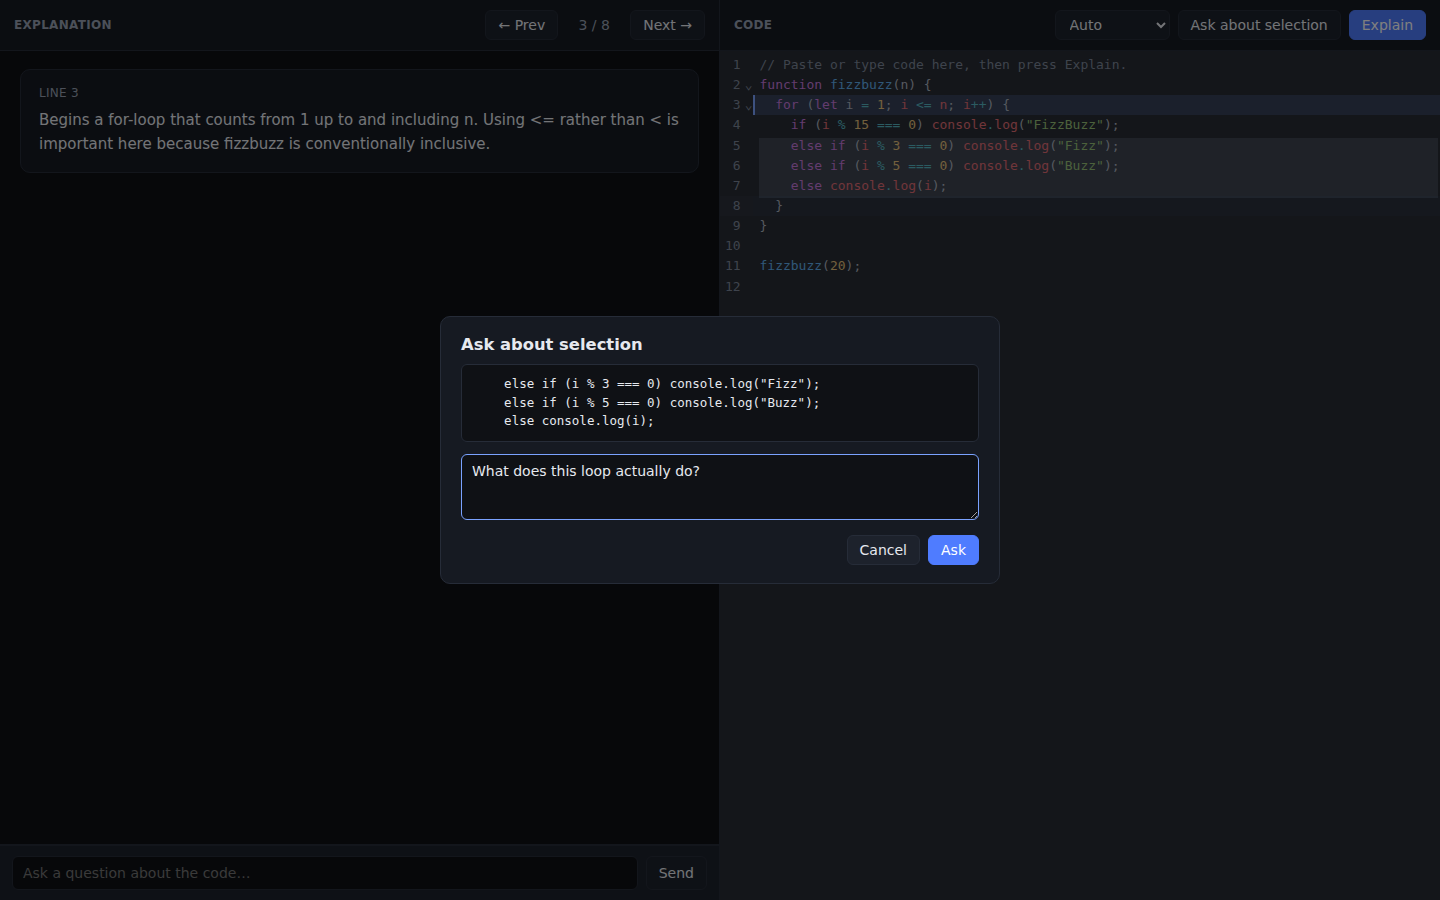
Task: Click the 'function fizzbuzz(n) {' code line
Action: point(846,85)
